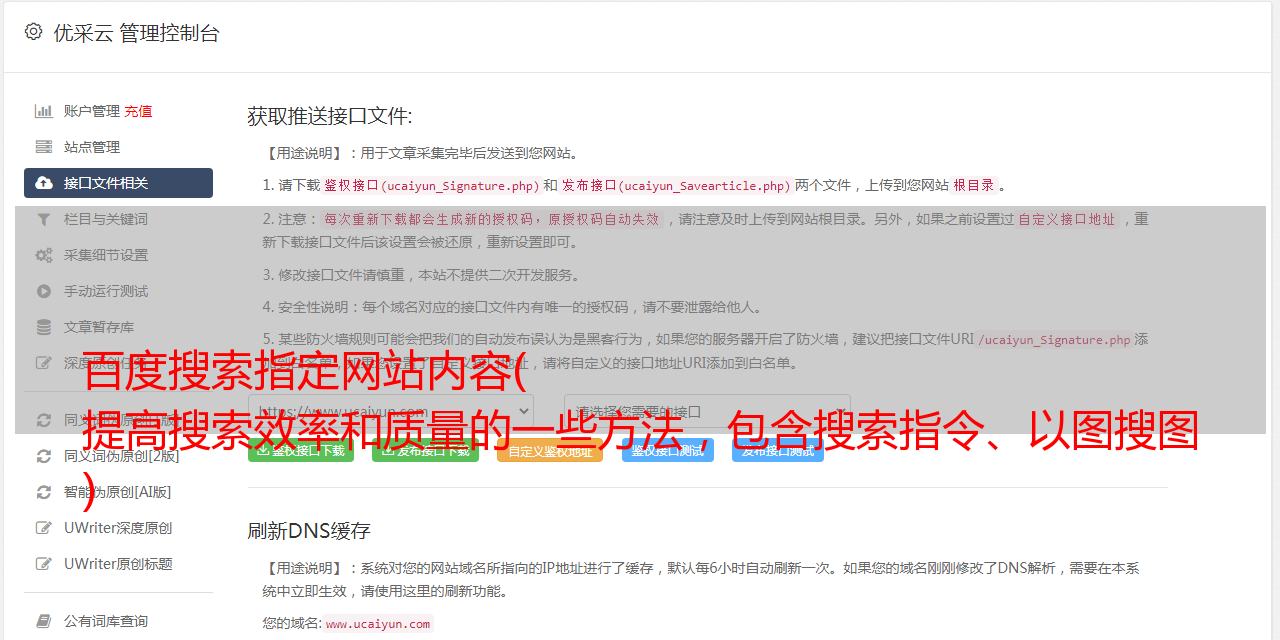Screen dimensions: 1280x640
Task: Open the 智能伪原创[AI版] menu item
Action: pyautogui.click(x=118, y=492)
